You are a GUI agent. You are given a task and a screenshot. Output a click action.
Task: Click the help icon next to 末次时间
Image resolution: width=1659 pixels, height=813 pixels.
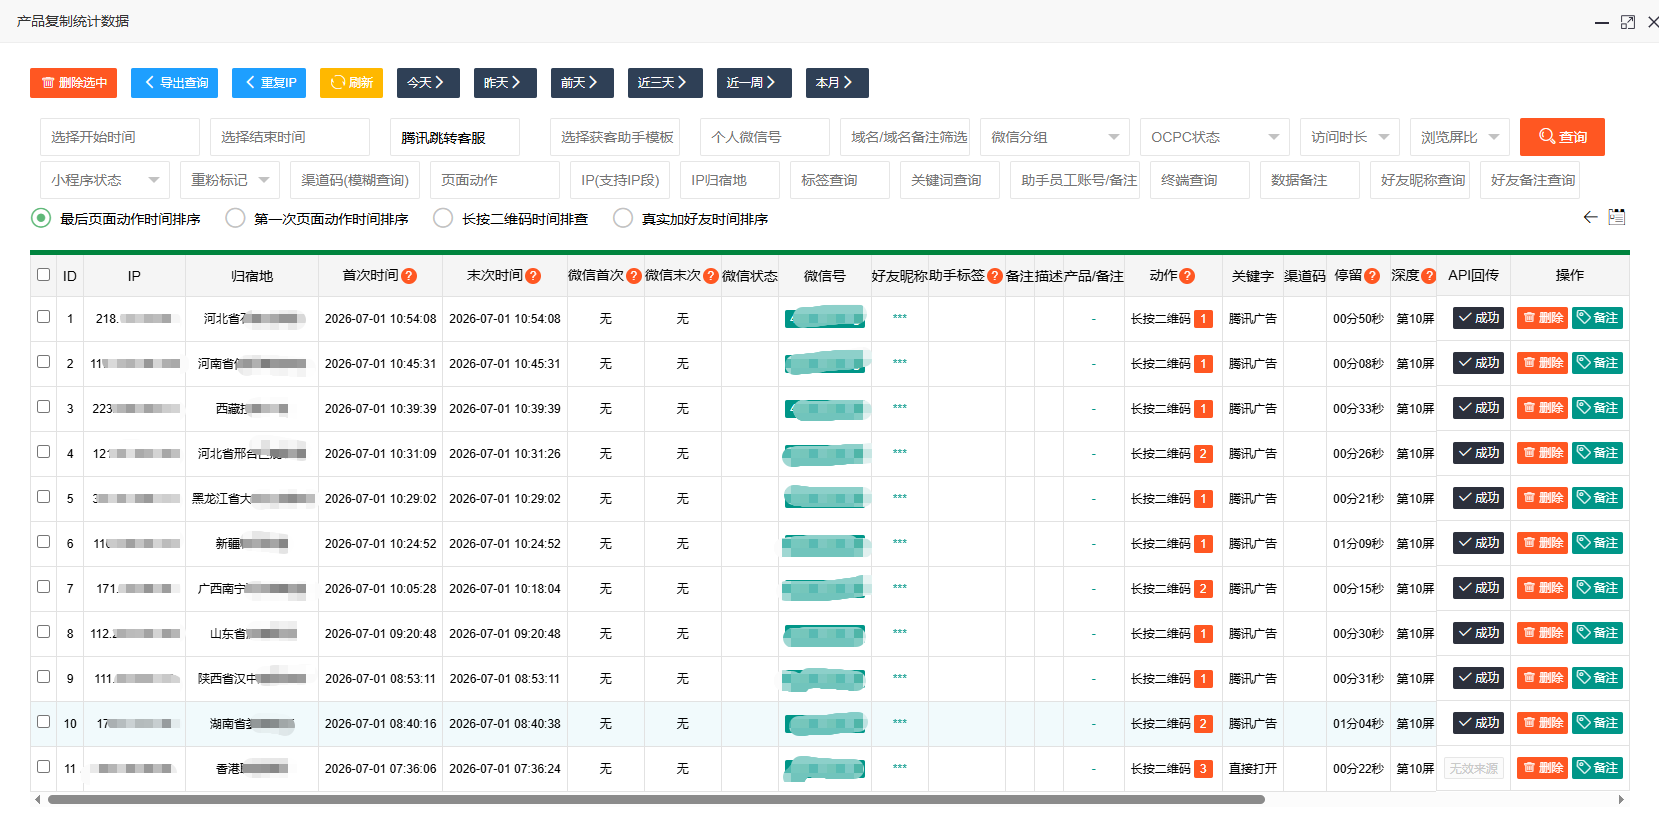(533, 276)
